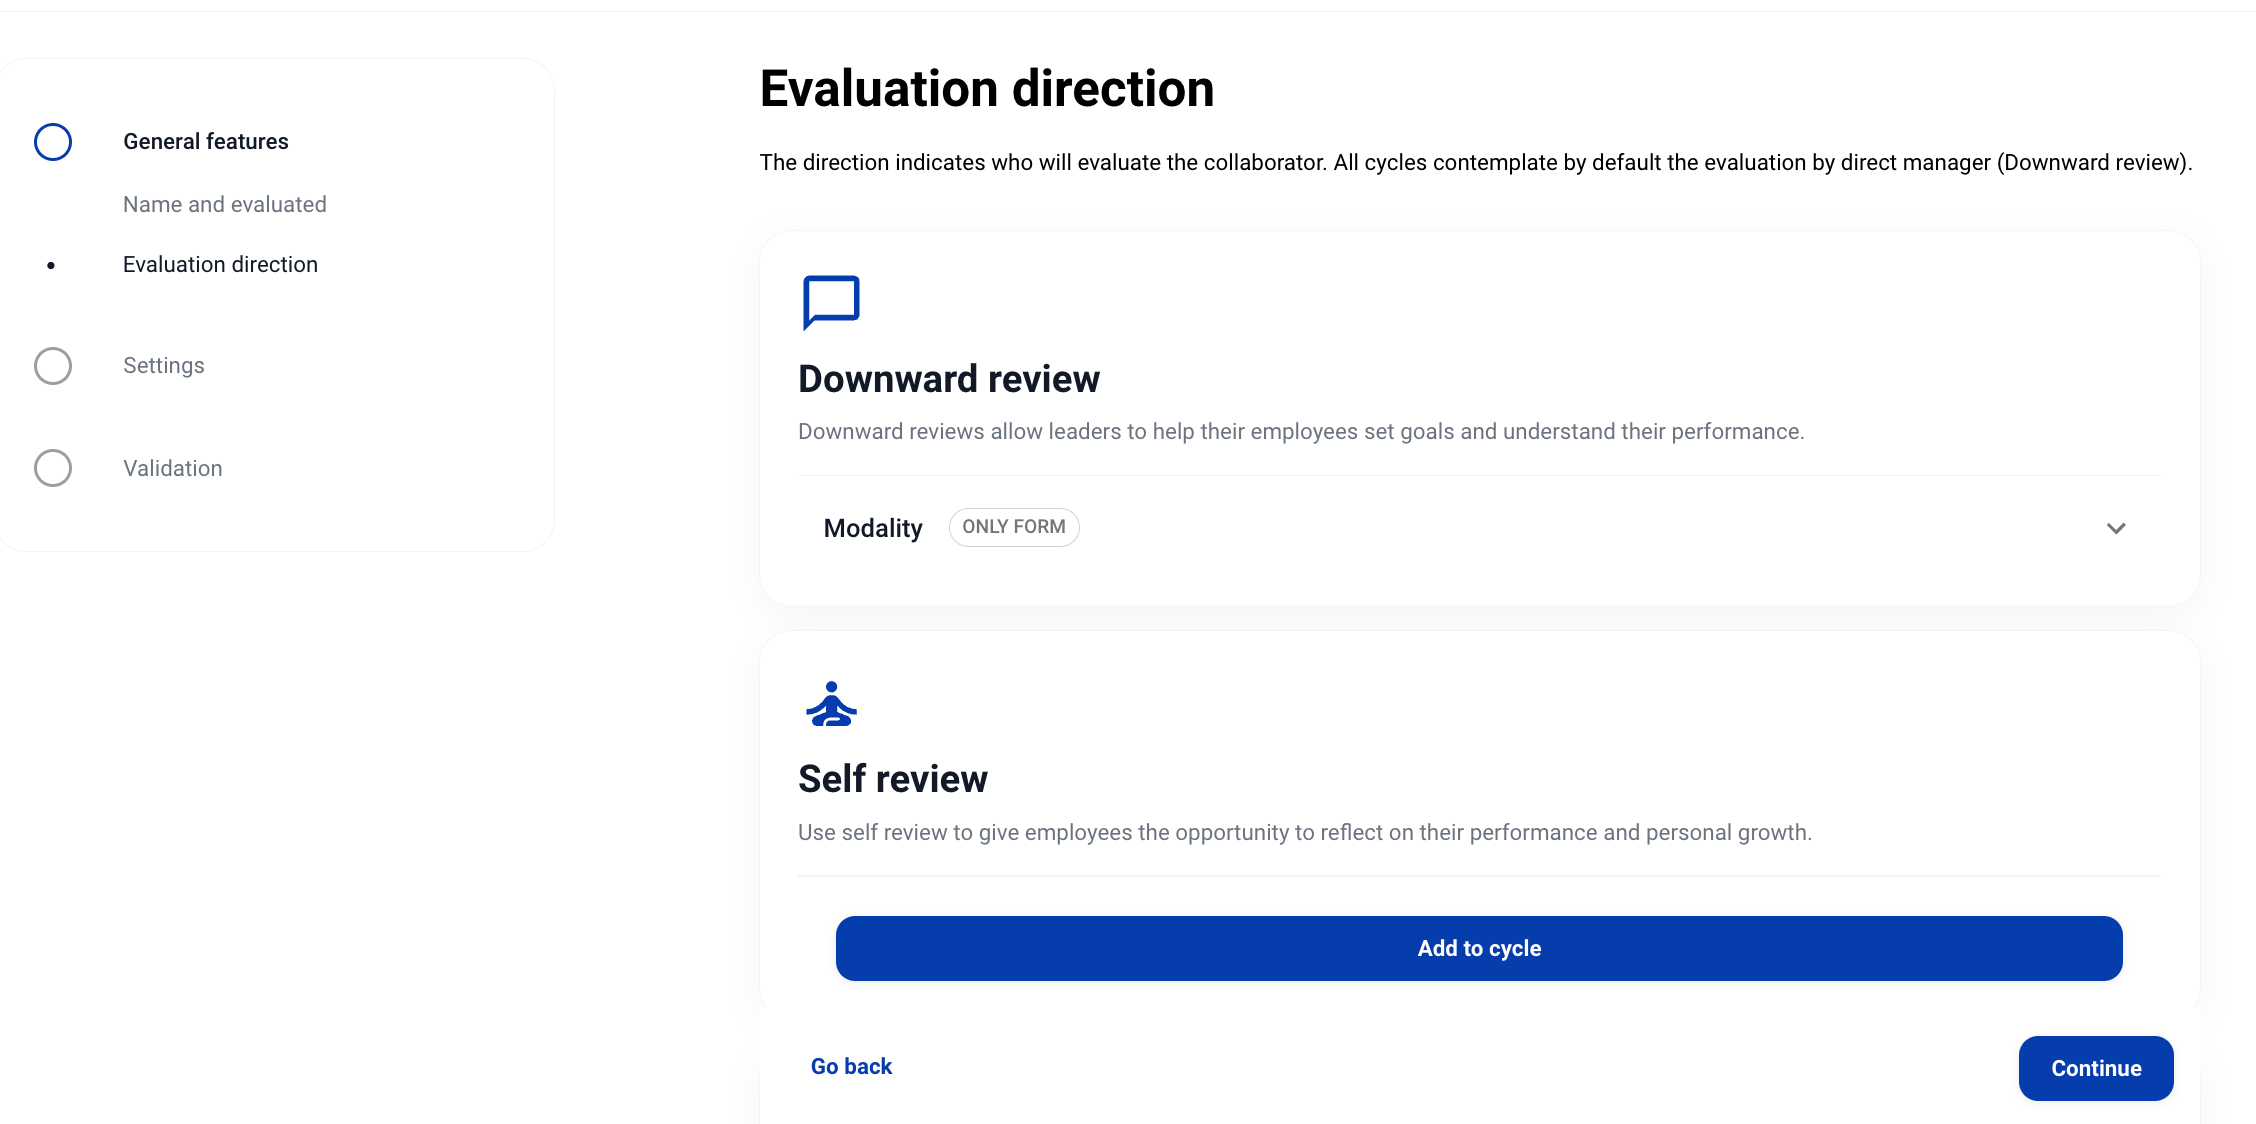2256x1124 pixels.
Task: Jump to the Settings step label
Action: tap(163, 366)
